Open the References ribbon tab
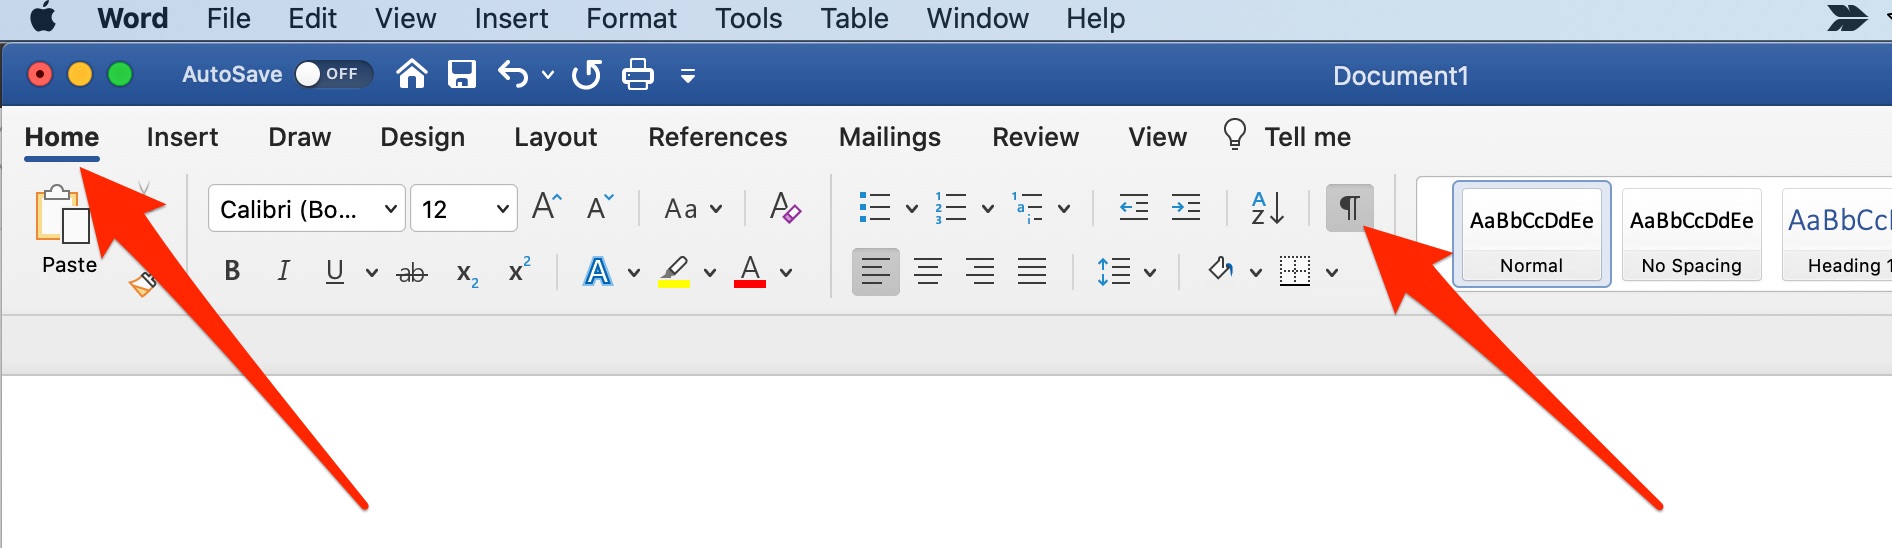The image size is (1892, 548). pyautogui.click(x=717, y=137)
